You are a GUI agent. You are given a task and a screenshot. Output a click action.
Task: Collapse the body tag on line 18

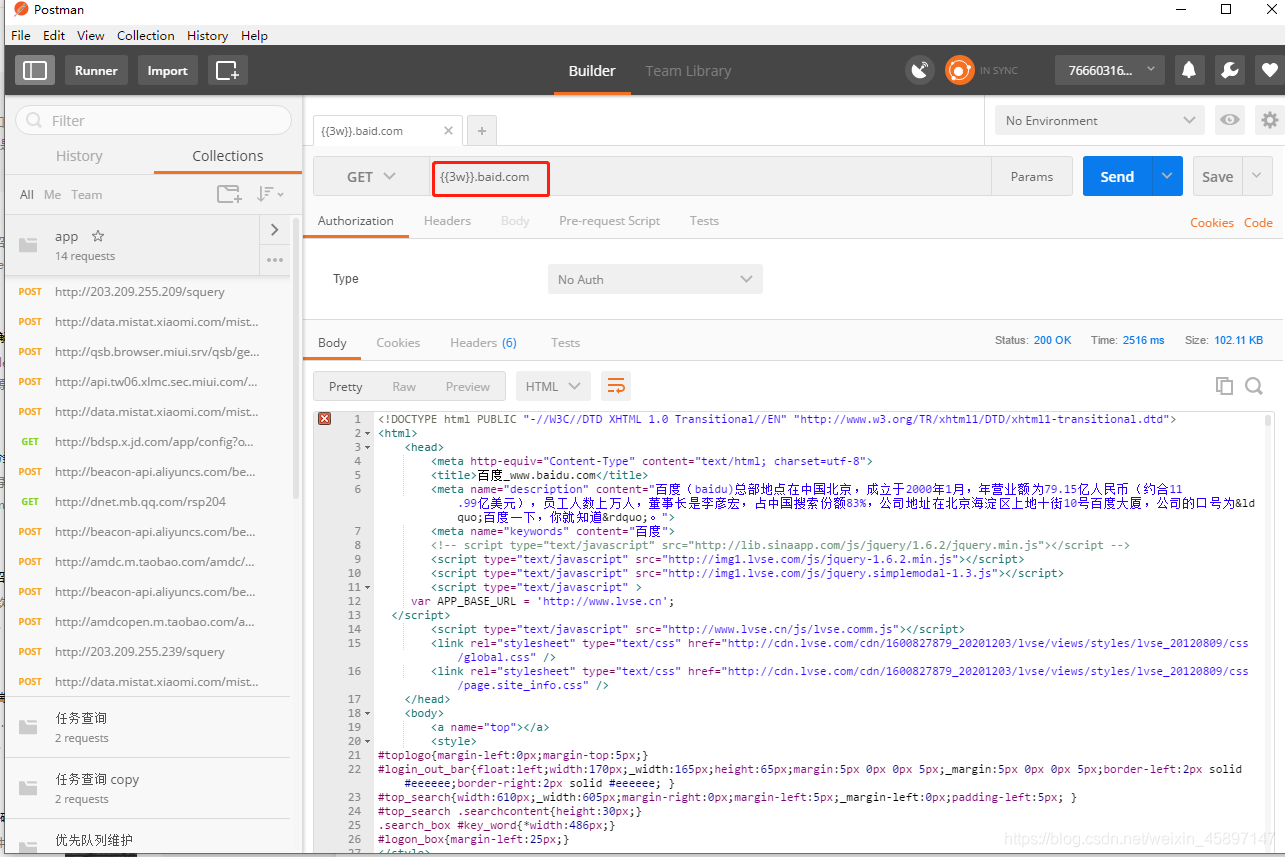369,714
